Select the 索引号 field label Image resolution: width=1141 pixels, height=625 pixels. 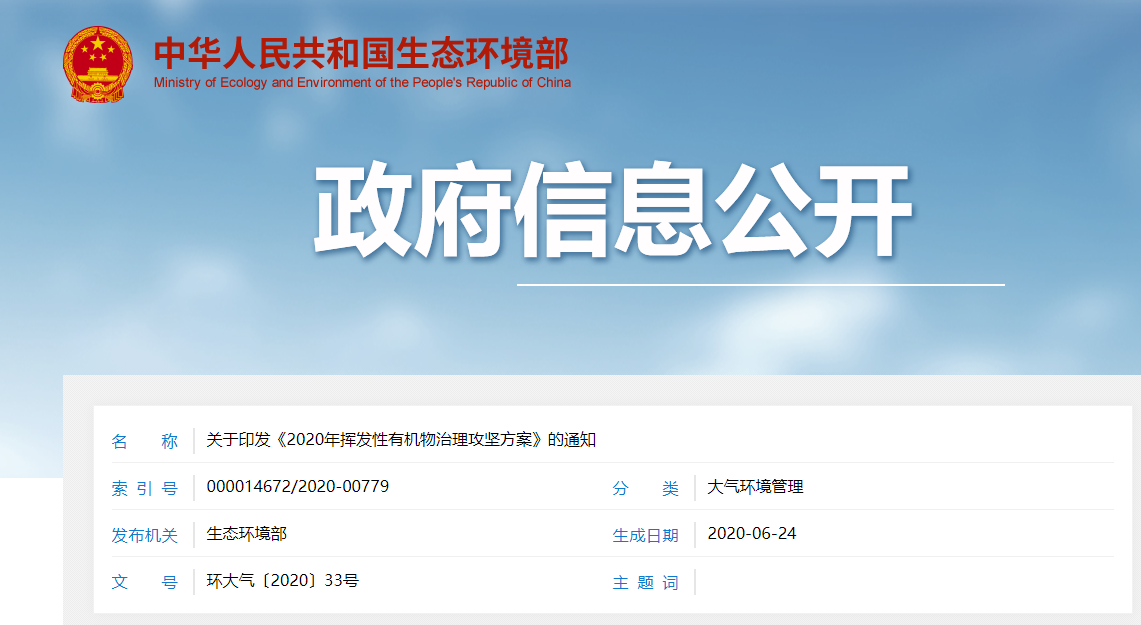tap(144, 488)
